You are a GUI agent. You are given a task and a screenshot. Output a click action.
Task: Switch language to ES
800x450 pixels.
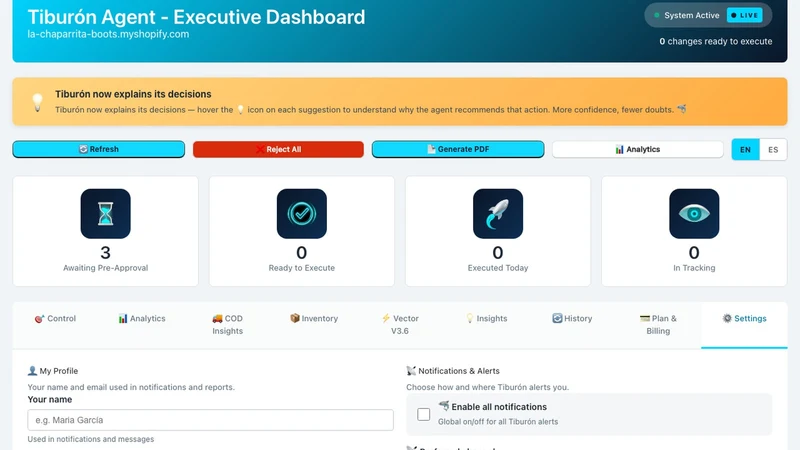773,149
